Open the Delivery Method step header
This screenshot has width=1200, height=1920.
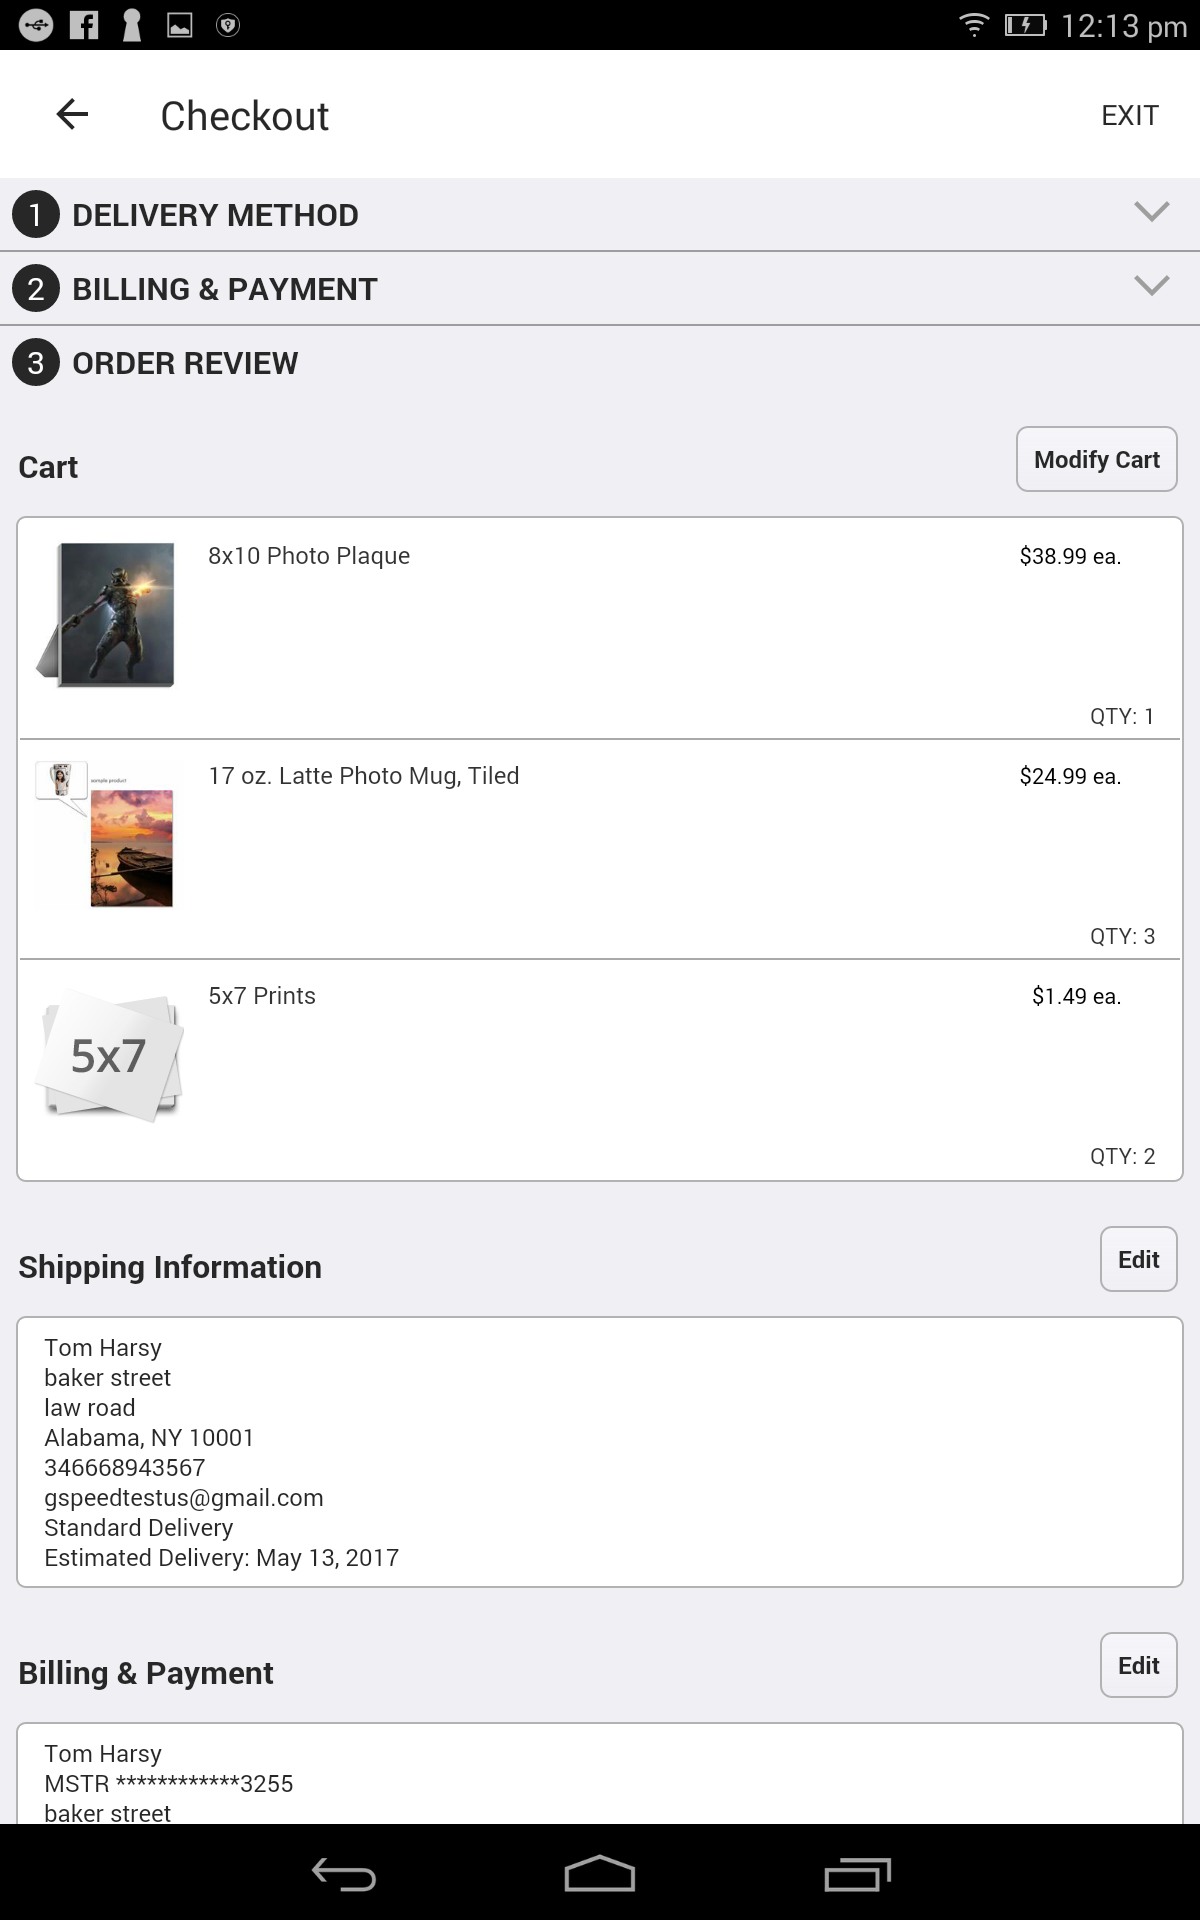[x=215, y=215]
